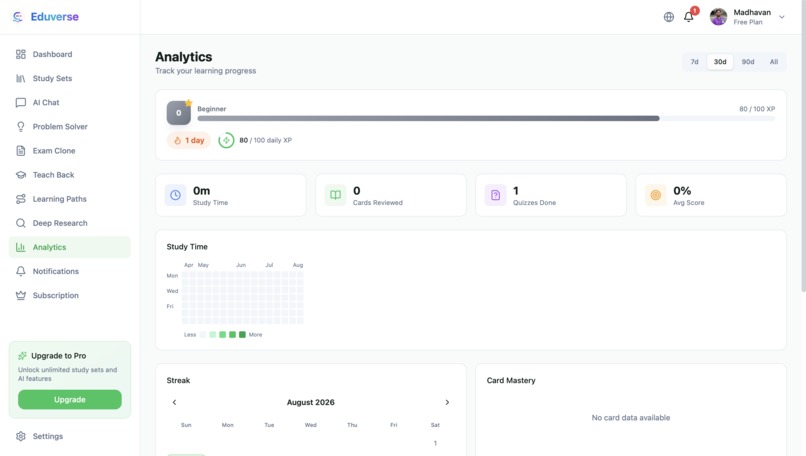Open Subscription page in sidebar
806x456 pixels.
[70, 296]
